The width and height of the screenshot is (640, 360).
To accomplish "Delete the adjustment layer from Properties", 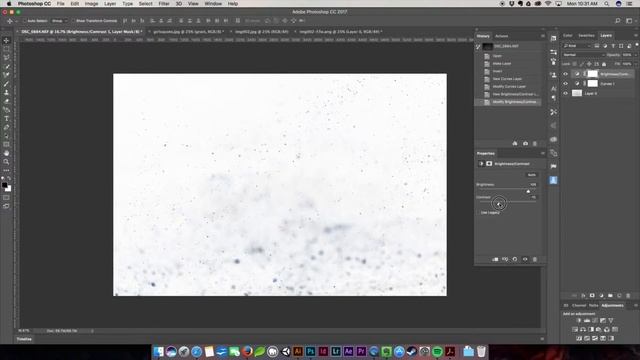I will [x=535, y=259].
